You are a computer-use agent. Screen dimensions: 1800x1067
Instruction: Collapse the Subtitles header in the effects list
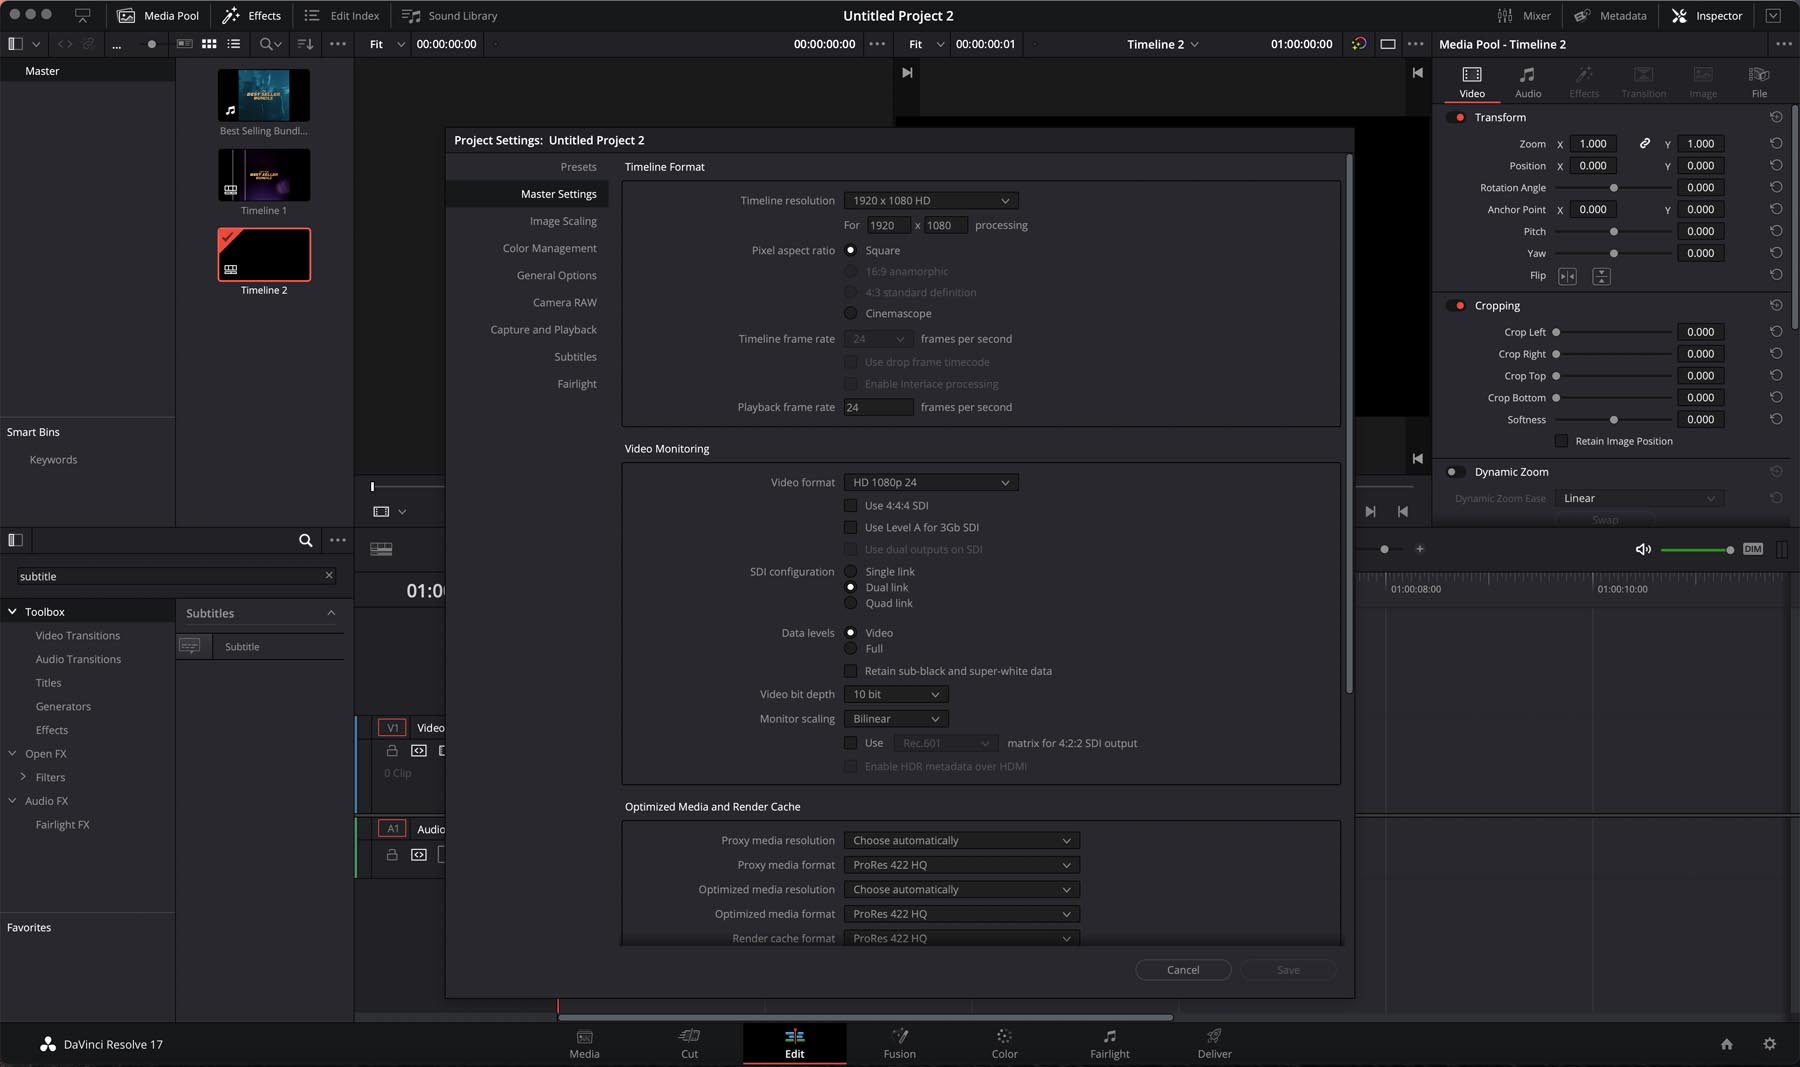tap(330, 613)
